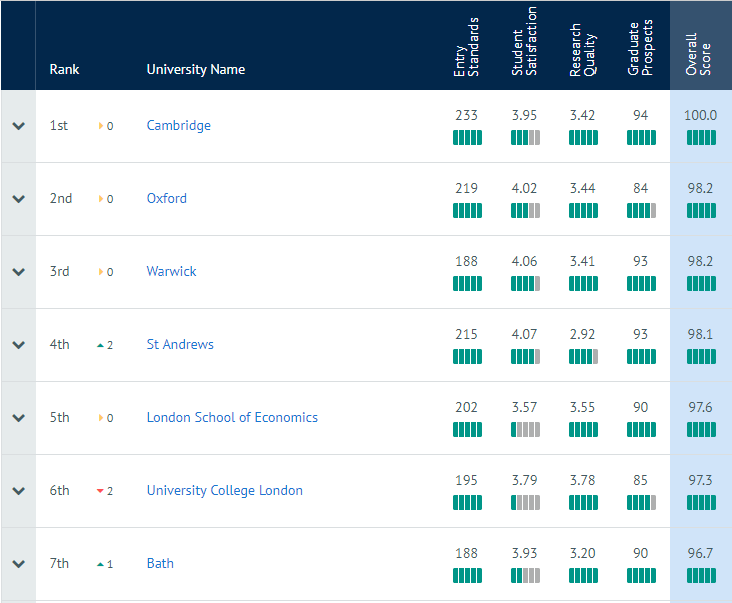Click Bath's Student Satisfaction bar indicator
Viewport: 732px width, 603px height.
click(x=525, y=575)
